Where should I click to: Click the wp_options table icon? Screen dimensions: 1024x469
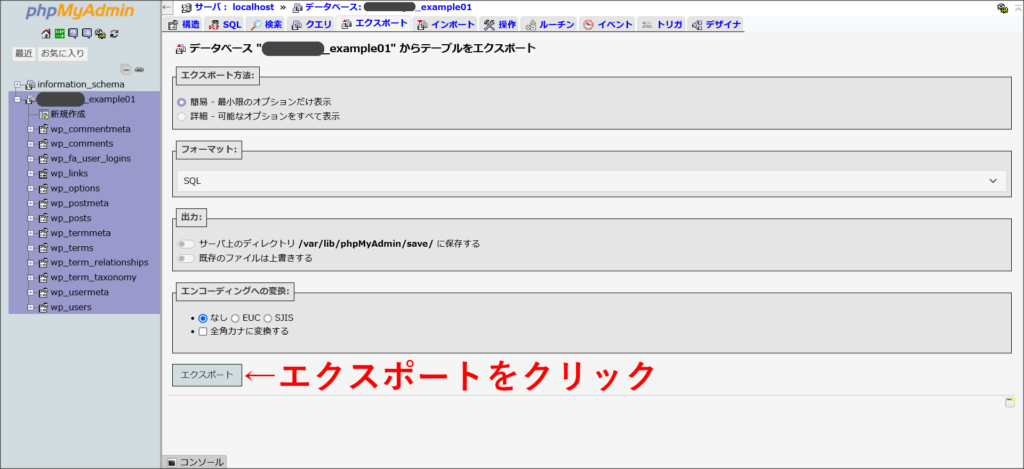pyautogui.click(x=44, y=189)
